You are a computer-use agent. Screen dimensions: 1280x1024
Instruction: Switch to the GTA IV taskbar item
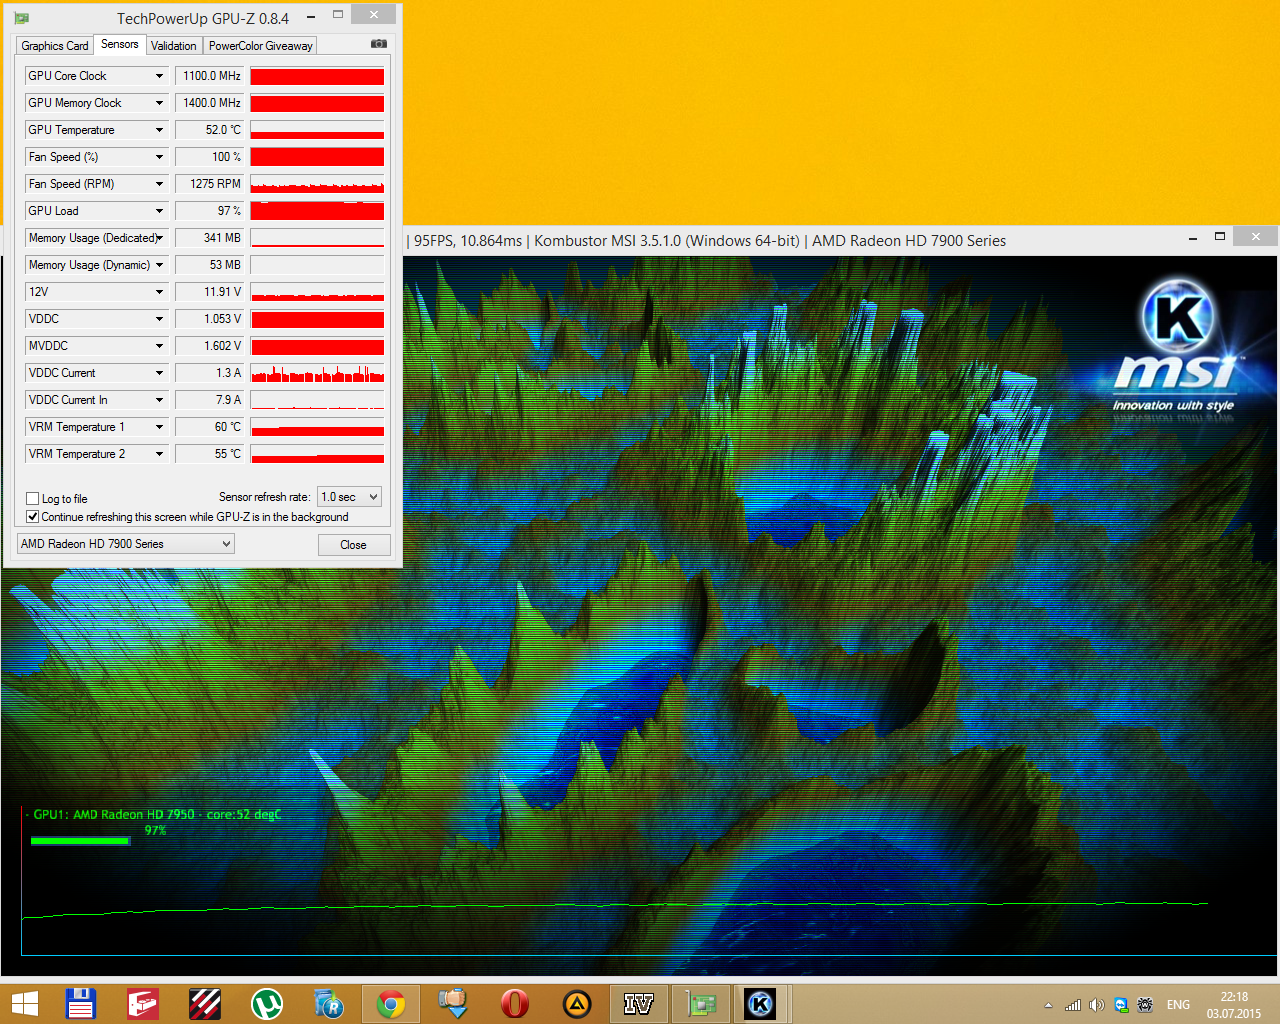click(639, 1004)
